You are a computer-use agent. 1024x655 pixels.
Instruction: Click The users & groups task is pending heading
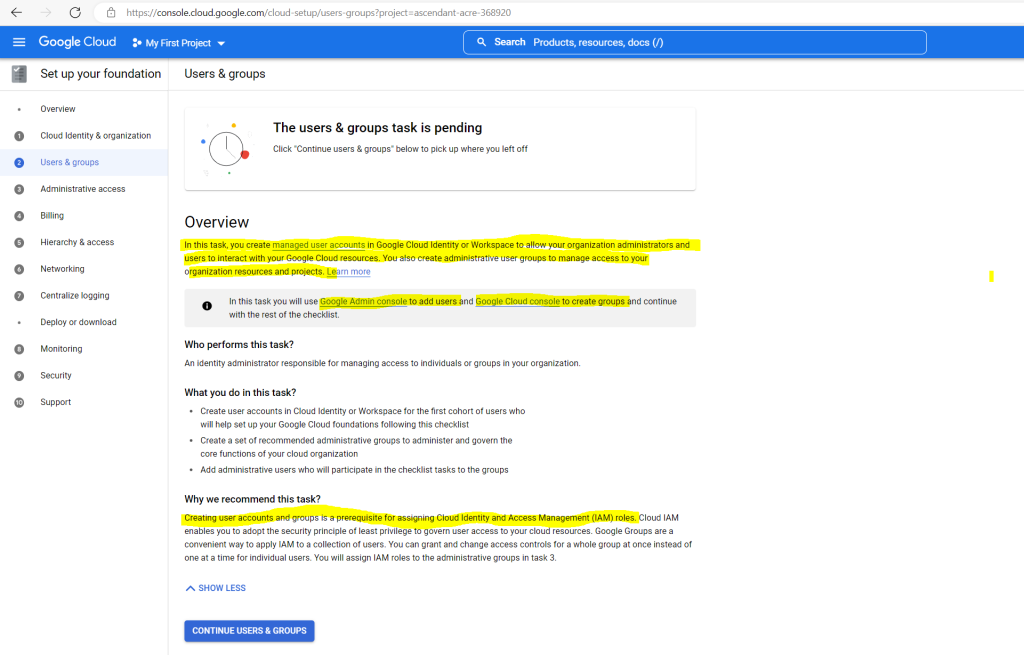click(x=377, y=128)
